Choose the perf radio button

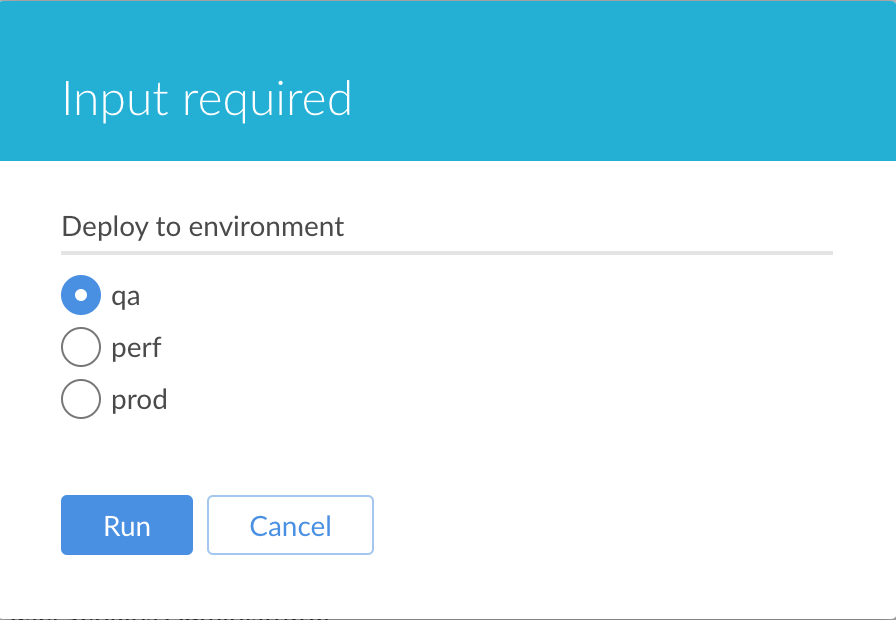(x=81, y=348)
